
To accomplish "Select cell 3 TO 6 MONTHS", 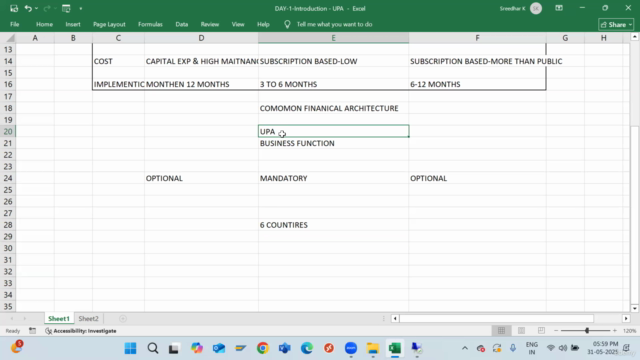I will tap(333, 84).
